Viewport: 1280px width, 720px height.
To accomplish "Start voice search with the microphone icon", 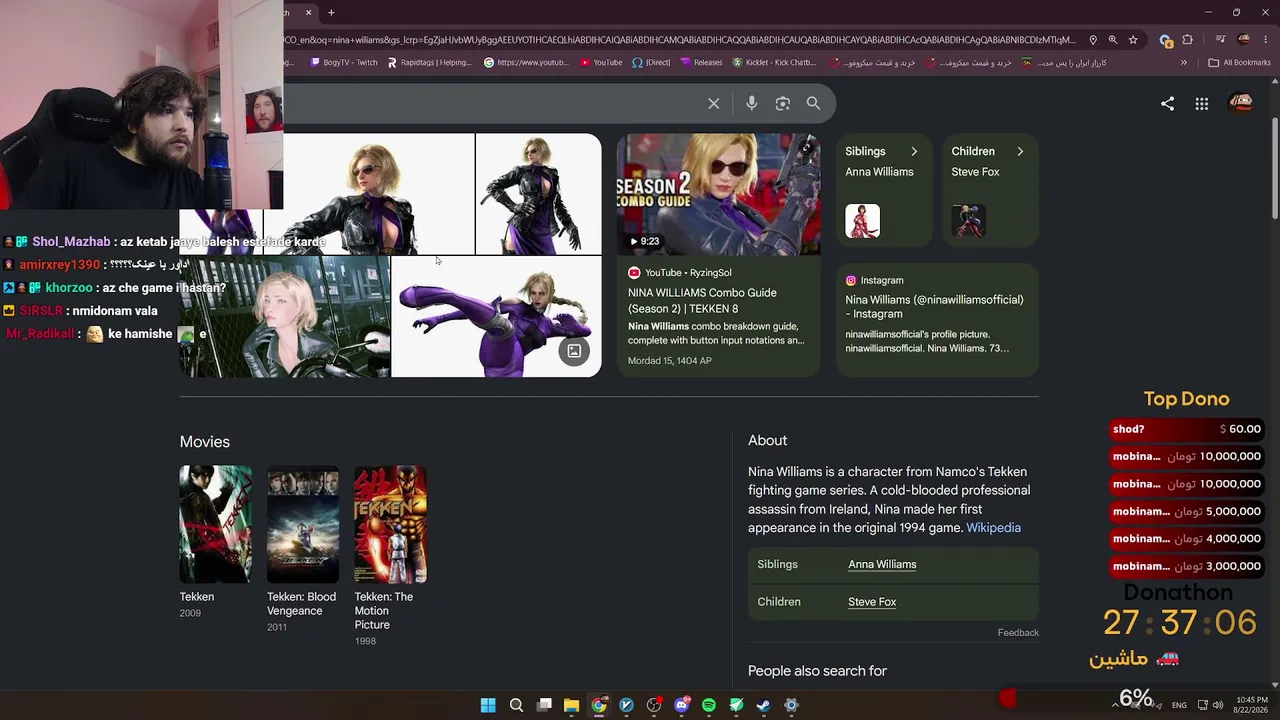I will coord(752,103).
